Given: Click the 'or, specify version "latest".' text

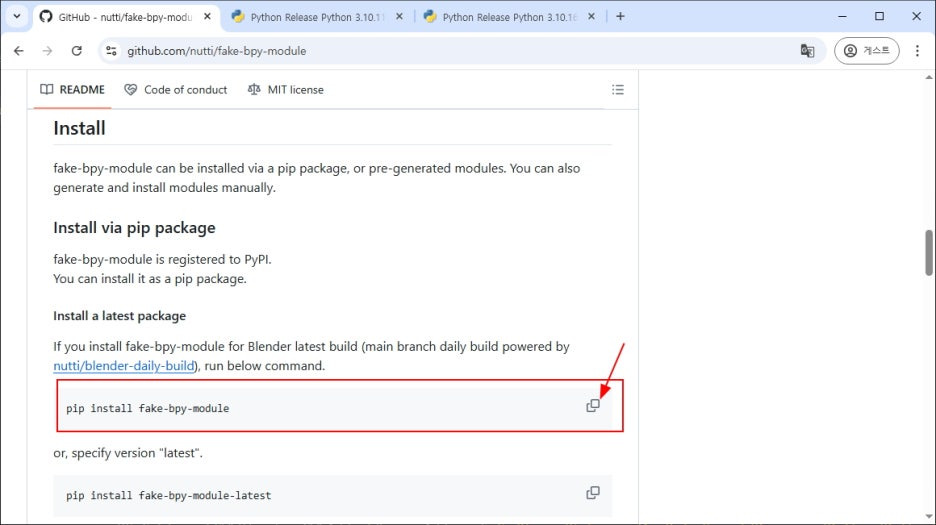Looking at the screenshot, I should [x=128, y=453].
